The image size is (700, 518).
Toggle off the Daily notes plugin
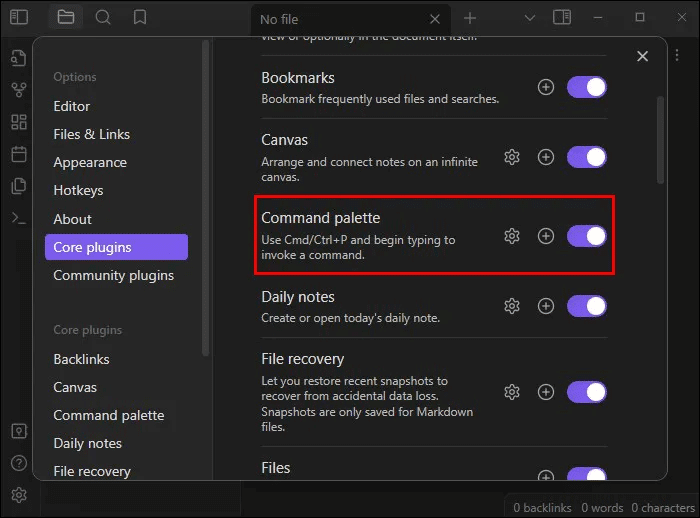pyautogui.click(x=587, y=306)
